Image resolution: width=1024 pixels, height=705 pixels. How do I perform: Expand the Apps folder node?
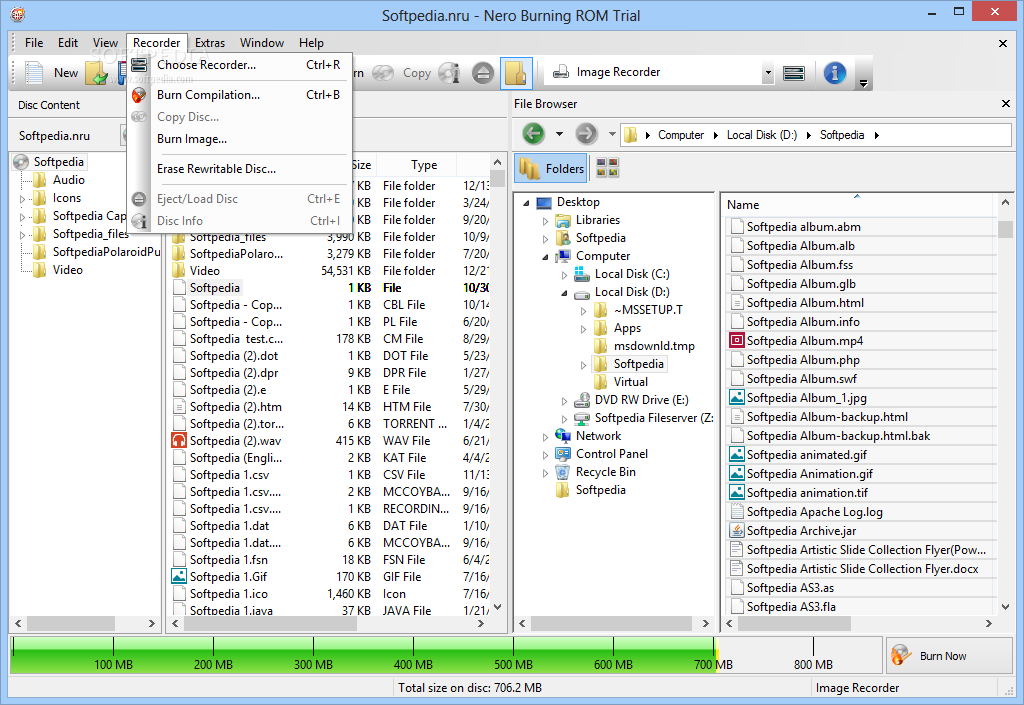tap(583, 329)
